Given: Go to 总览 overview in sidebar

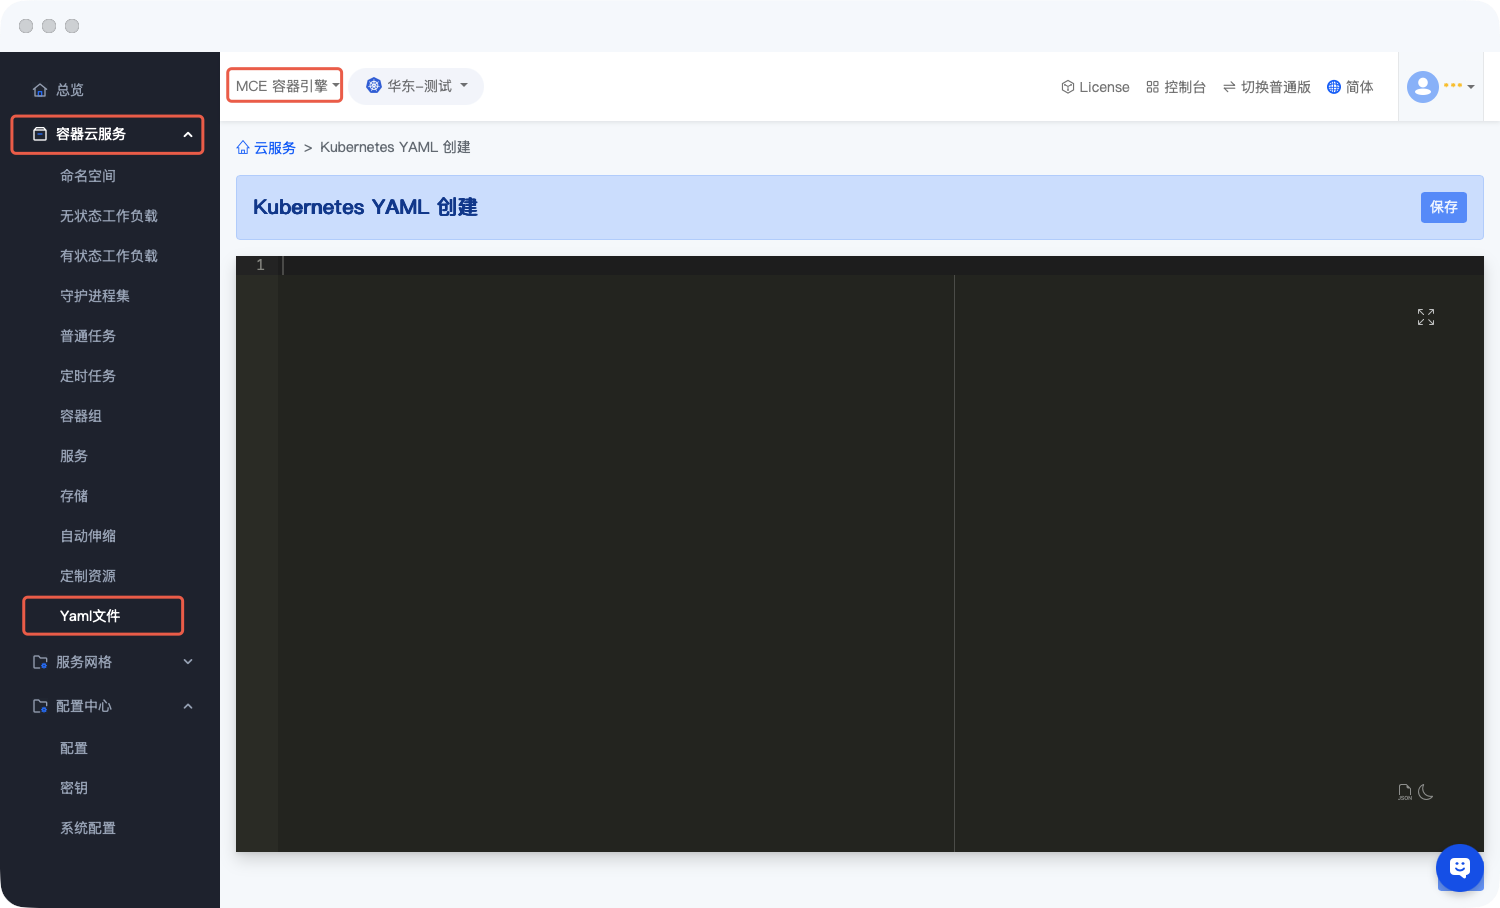Looking at the screenshot, I should tap(69, 90).
